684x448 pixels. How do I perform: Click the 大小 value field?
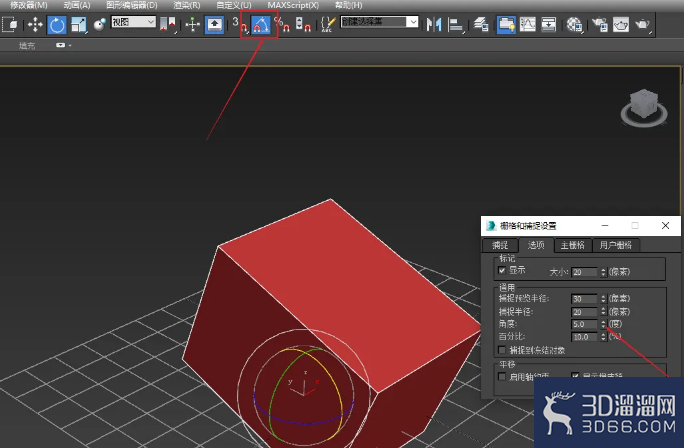[x=584, y=272]
